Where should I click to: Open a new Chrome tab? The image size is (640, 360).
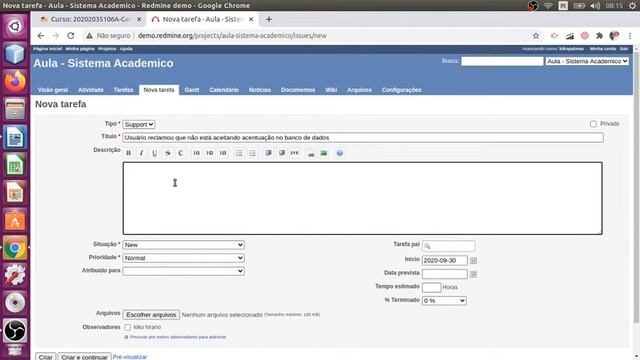[x=269, y=19]
